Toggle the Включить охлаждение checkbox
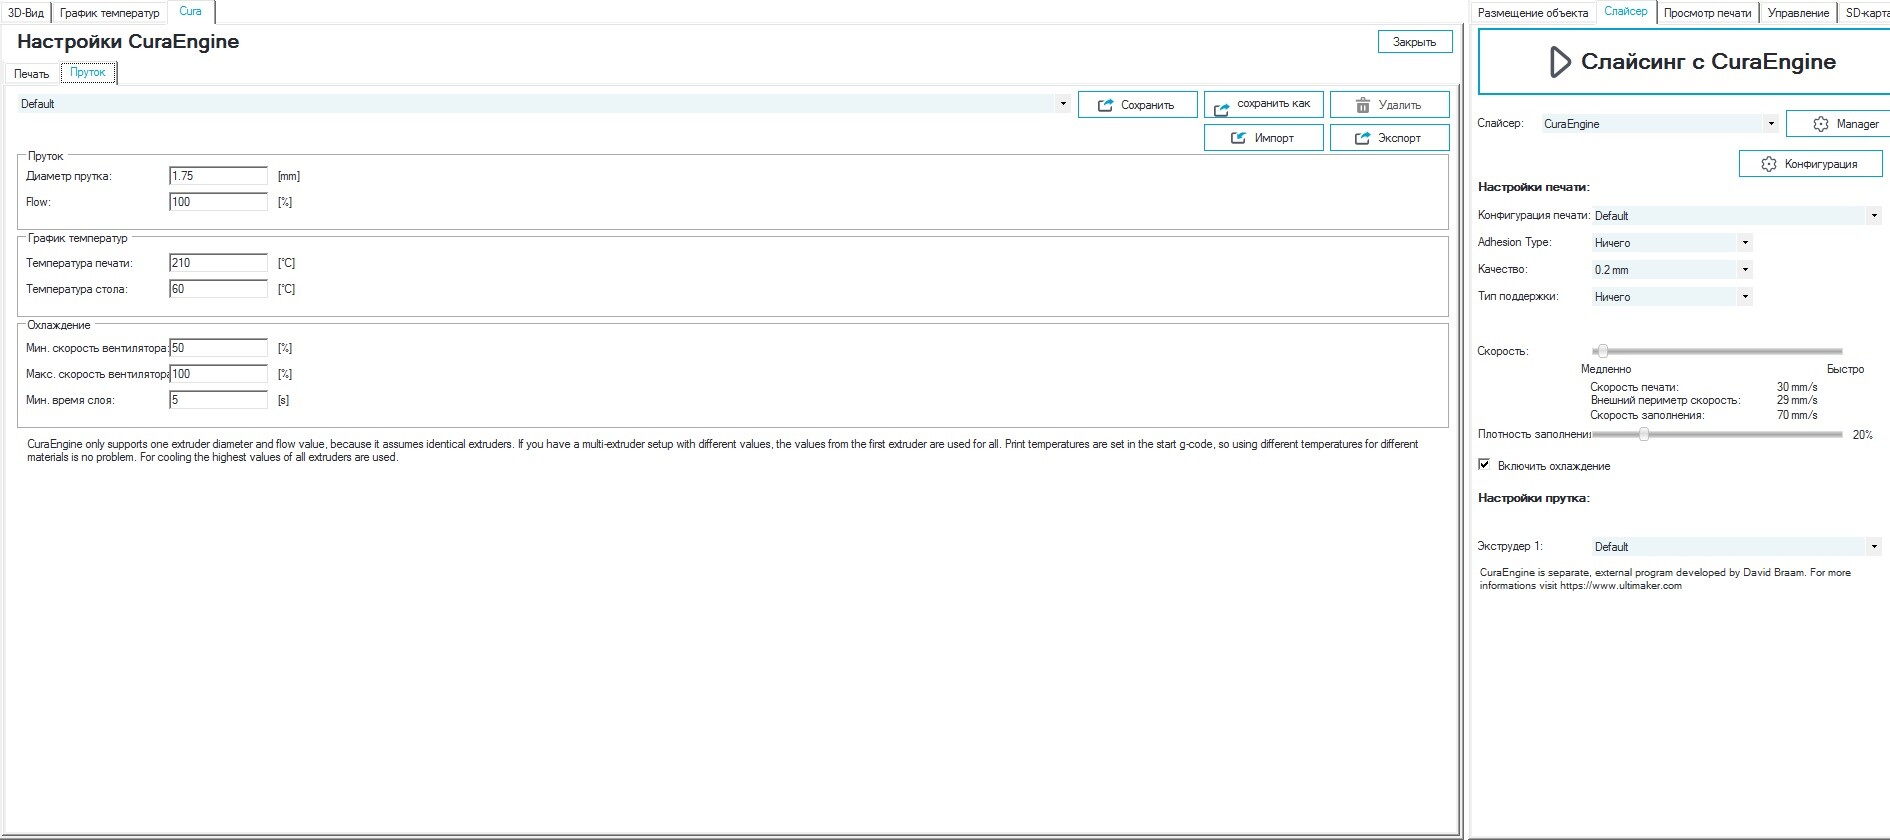This screenshot has height=840, width=1890. pos(1484,465)
